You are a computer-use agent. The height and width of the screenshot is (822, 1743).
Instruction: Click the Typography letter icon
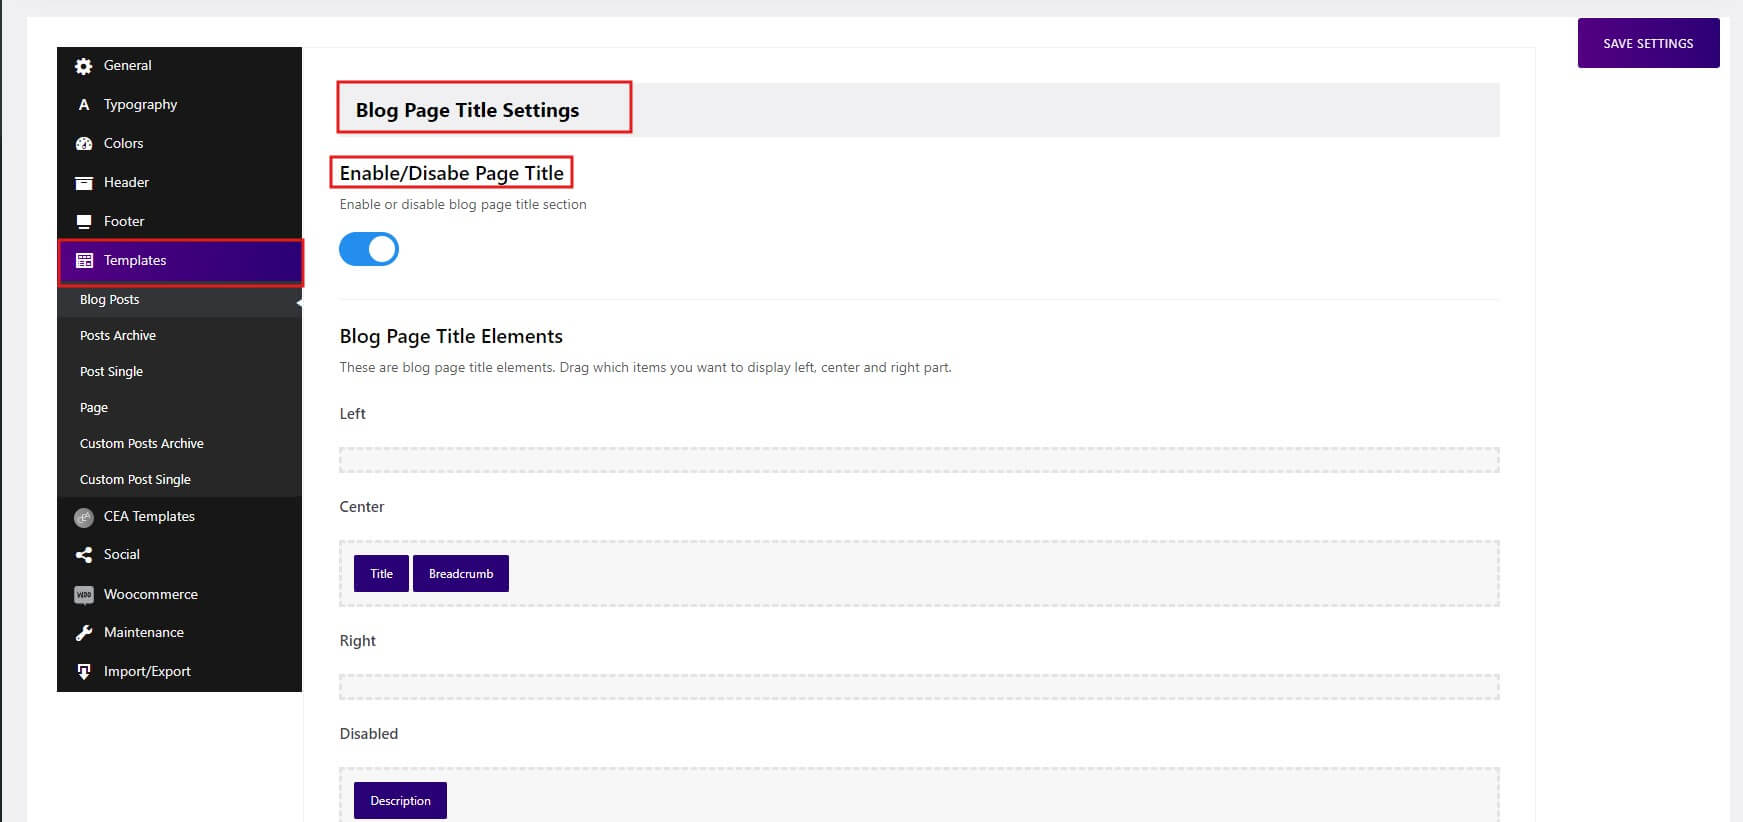(84, 105)
